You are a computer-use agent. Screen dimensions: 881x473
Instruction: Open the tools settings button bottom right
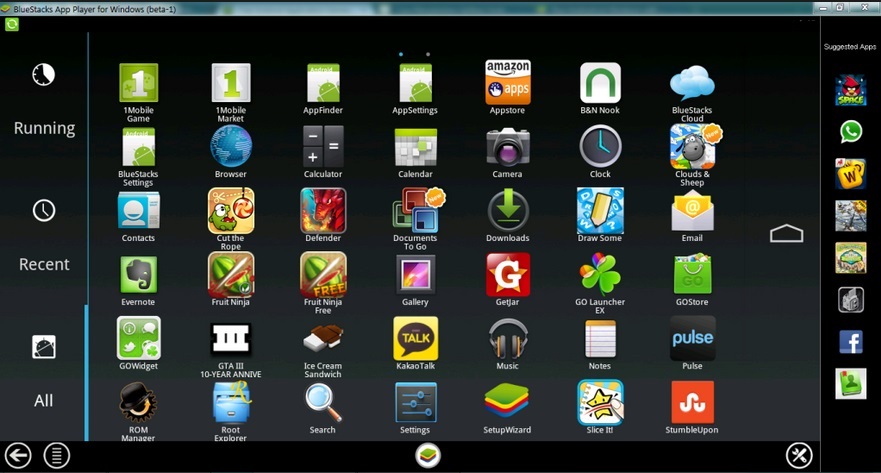pos(799,455)
